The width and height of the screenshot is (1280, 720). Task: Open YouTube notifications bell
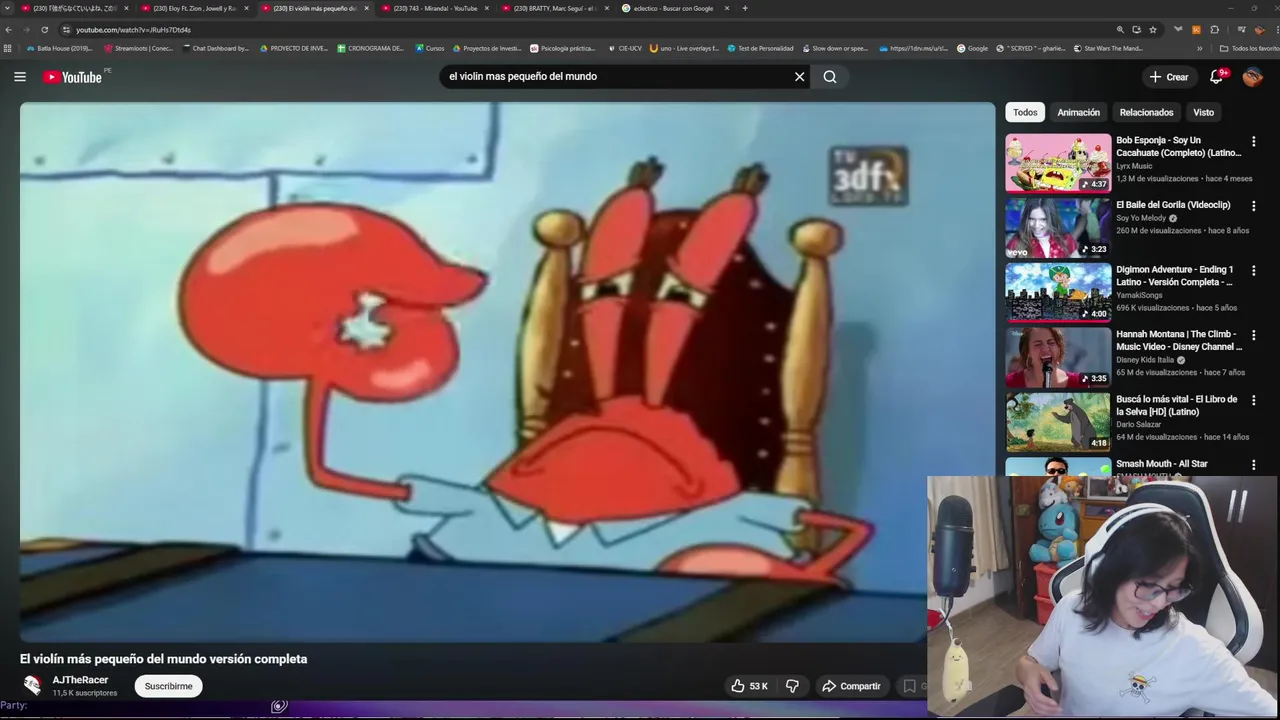click(x=1217, y=77)
